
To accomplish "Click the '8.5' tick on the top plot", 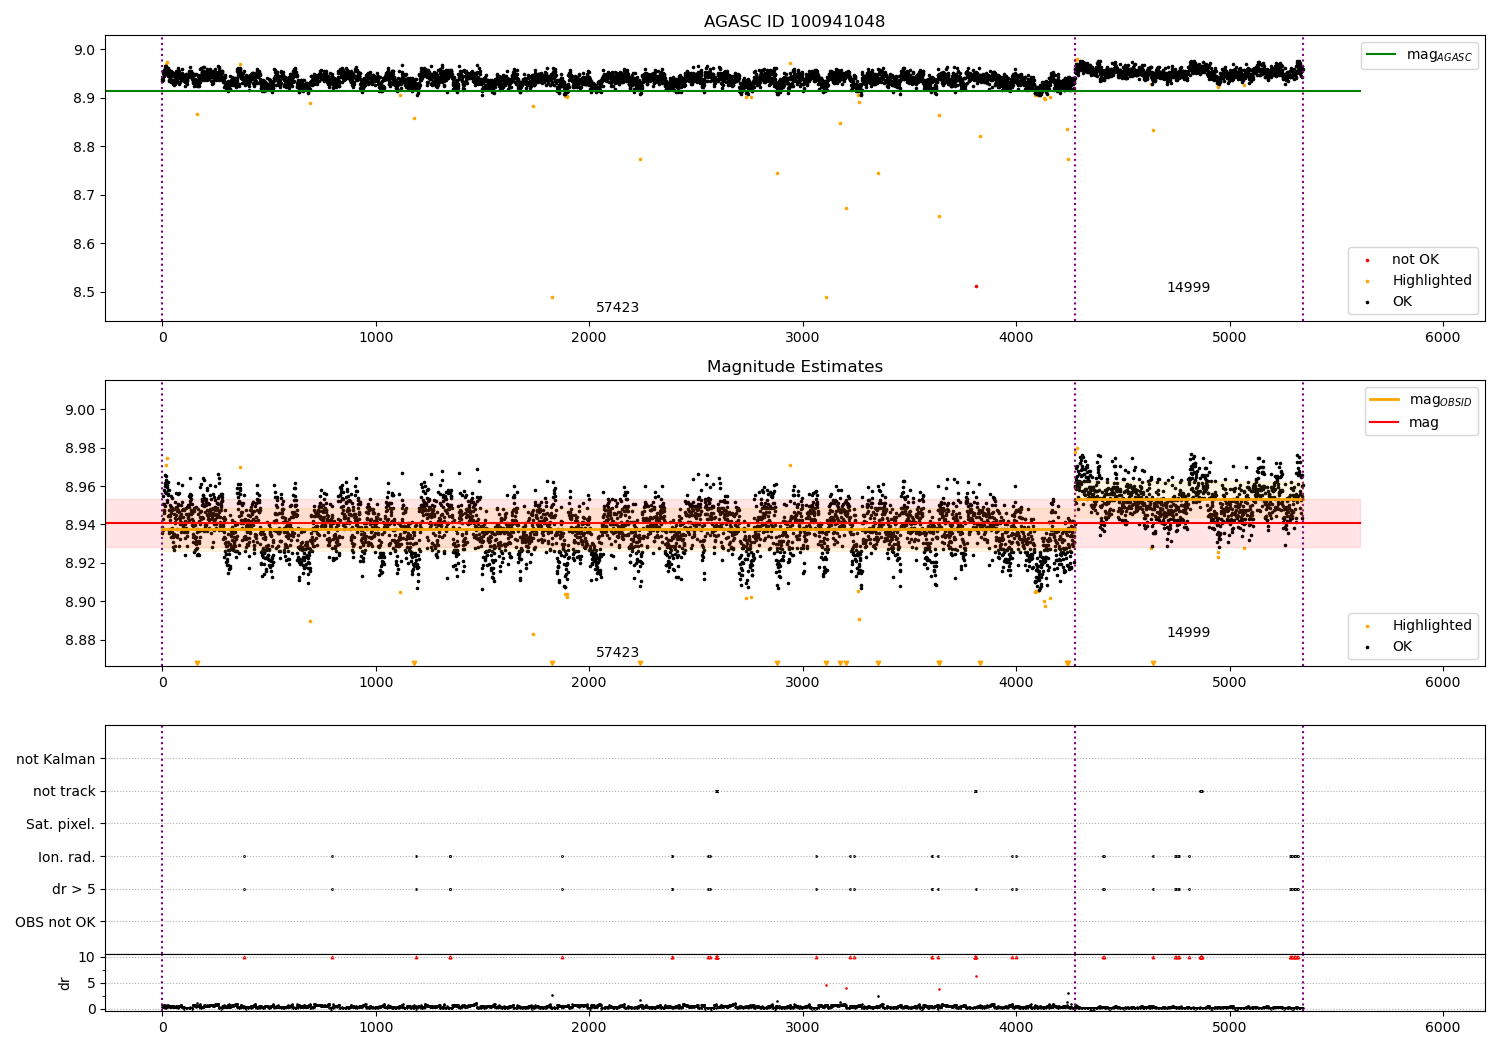I will point(83,293).
